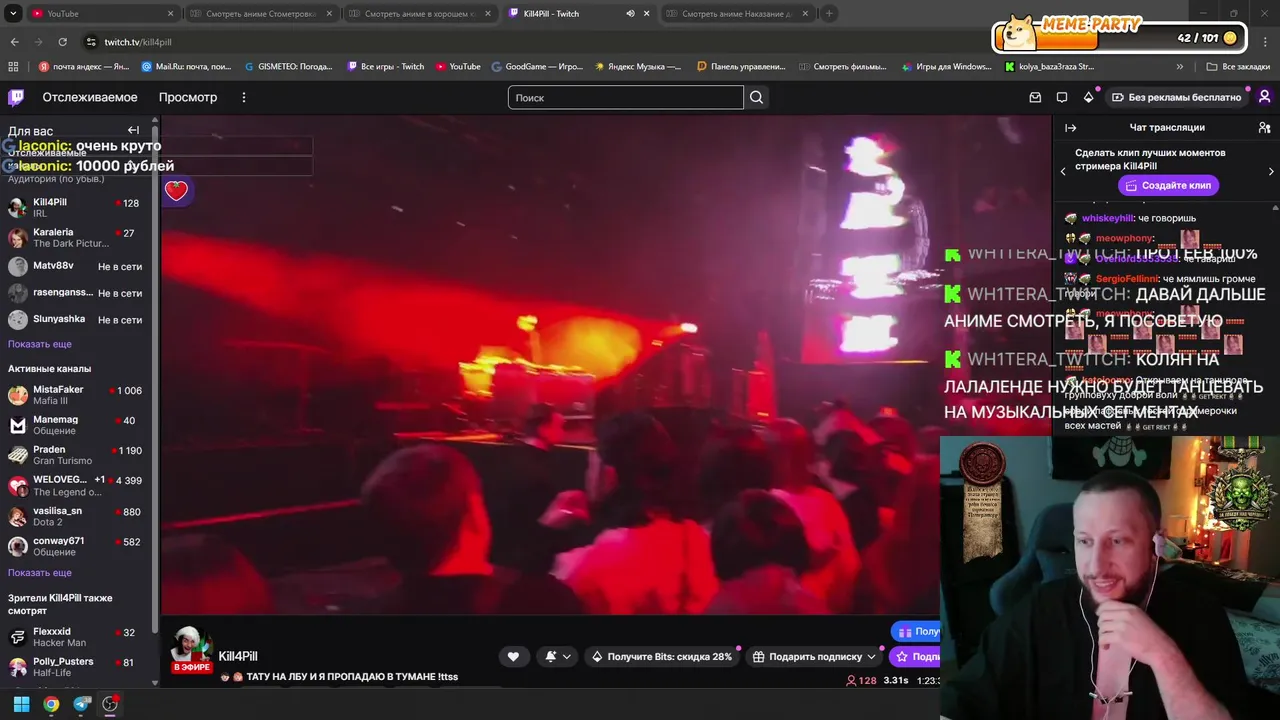Select Matv88v offline channel
Image resolution: width=1280 pixels, height=720 pixels.
(76, 266)
